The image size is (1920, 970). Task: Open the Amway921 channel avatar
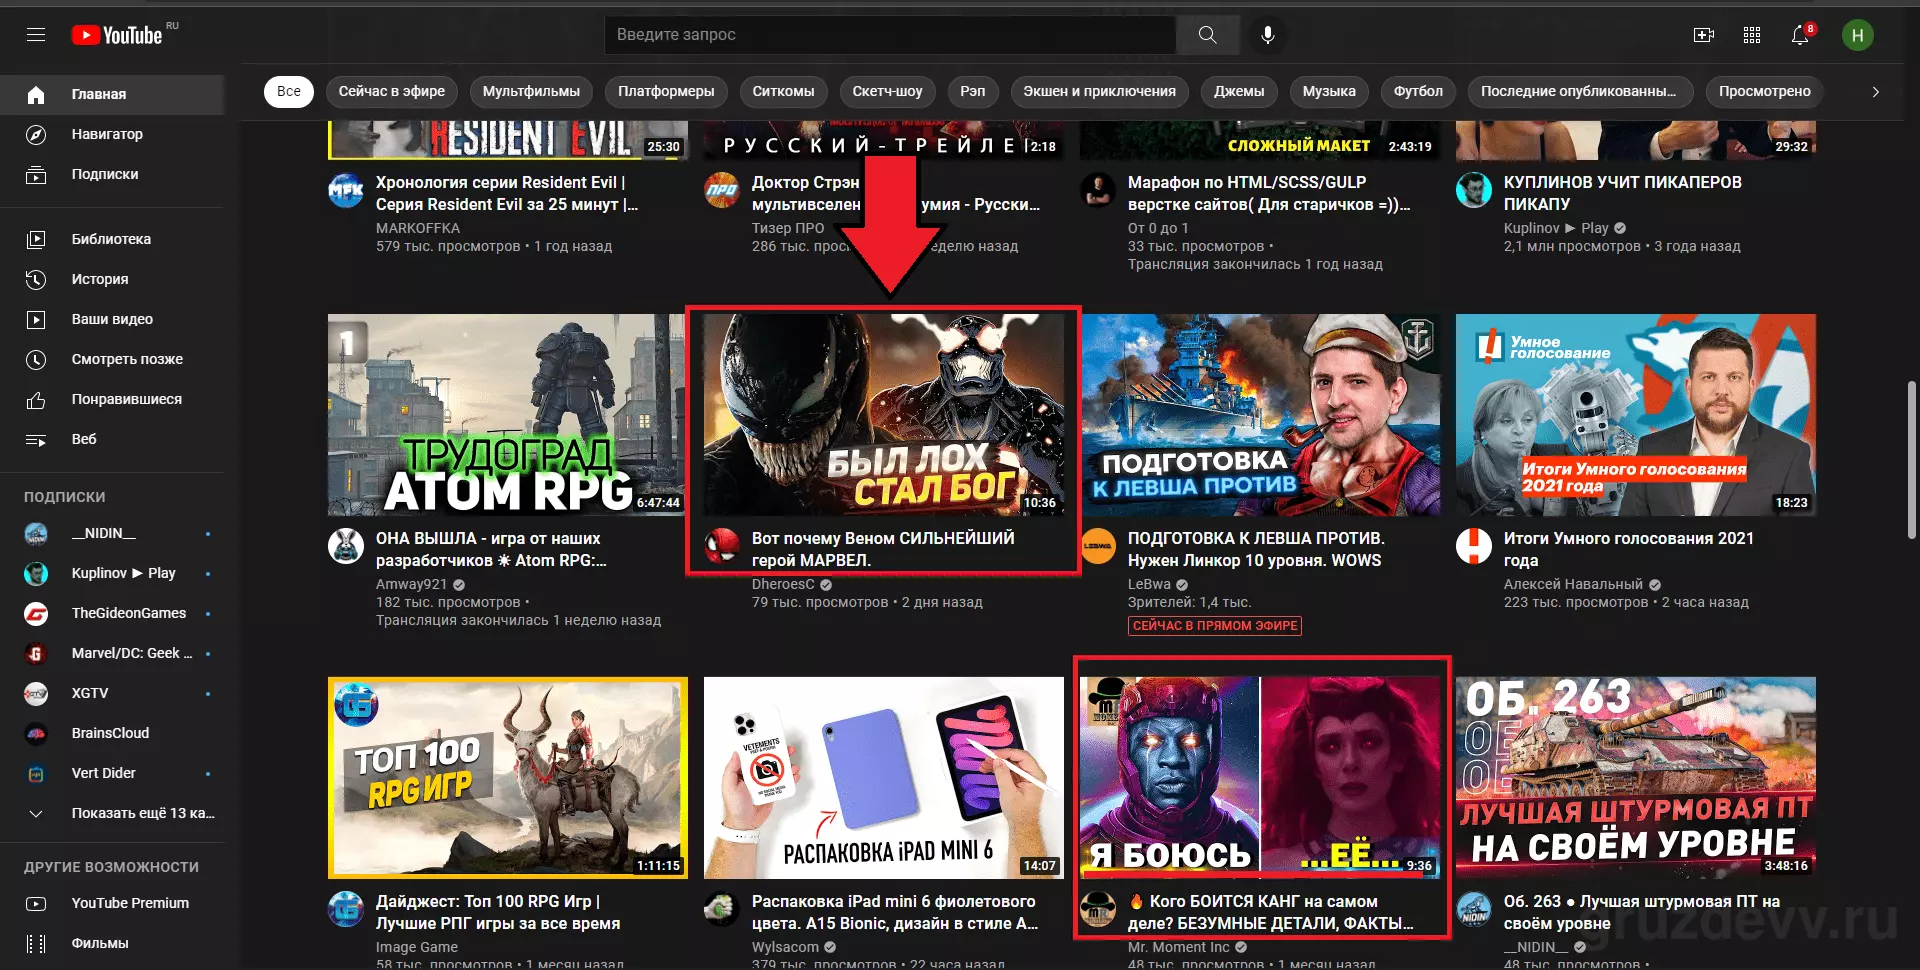[346, 546]
